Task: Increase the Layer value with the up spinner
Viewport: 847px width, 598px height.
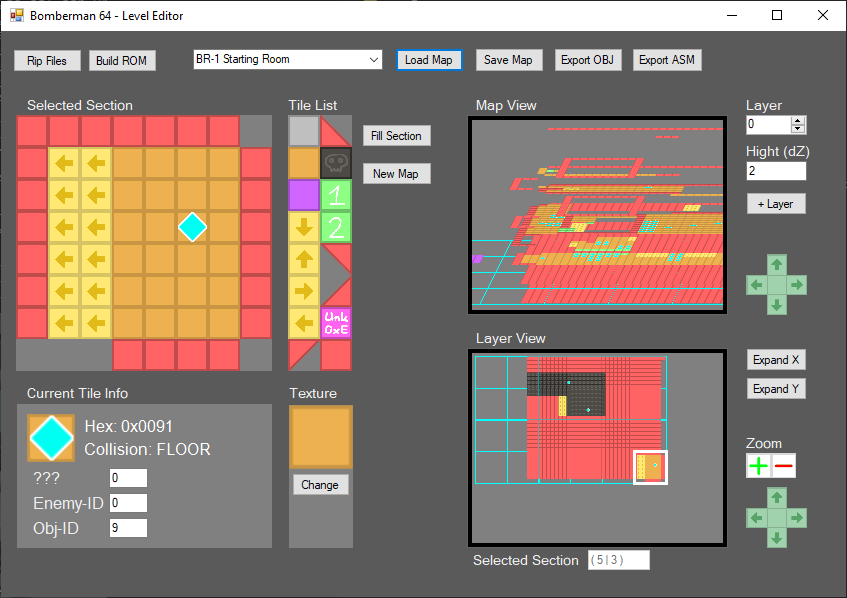Action: (x=797, y=120)
